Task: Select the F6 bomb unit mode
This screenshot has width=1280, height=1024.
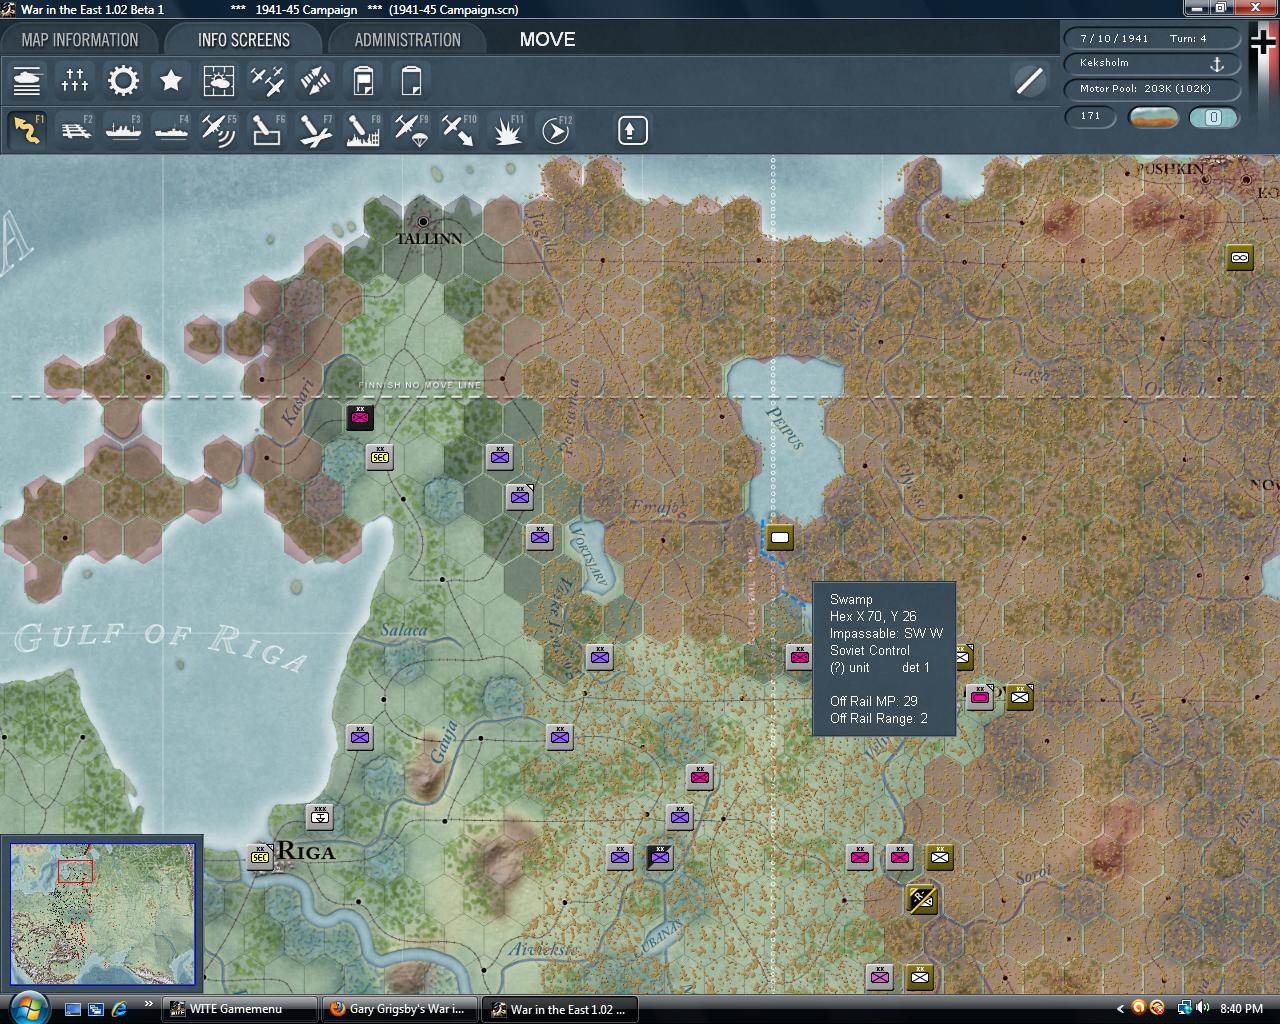Action: tap(267, 130)
